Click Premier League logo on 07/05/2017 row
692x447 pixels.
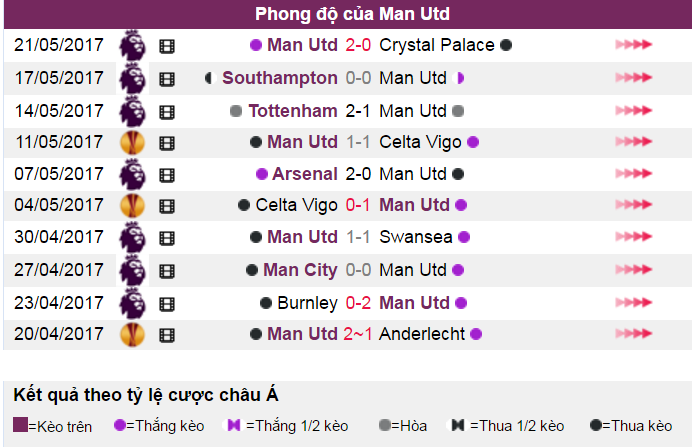[x=132, y=174]
